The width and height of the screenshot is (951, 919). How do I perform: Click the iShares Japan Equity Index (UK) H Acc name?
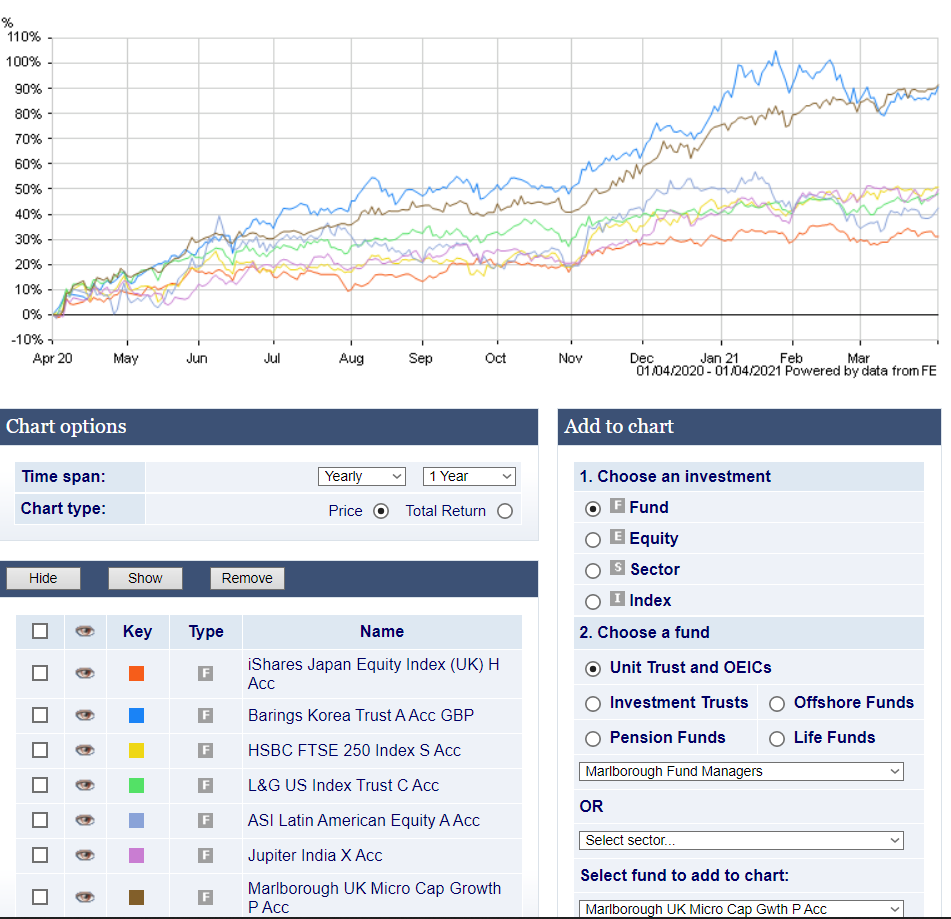pyautogui.click(x=374, y=673)
